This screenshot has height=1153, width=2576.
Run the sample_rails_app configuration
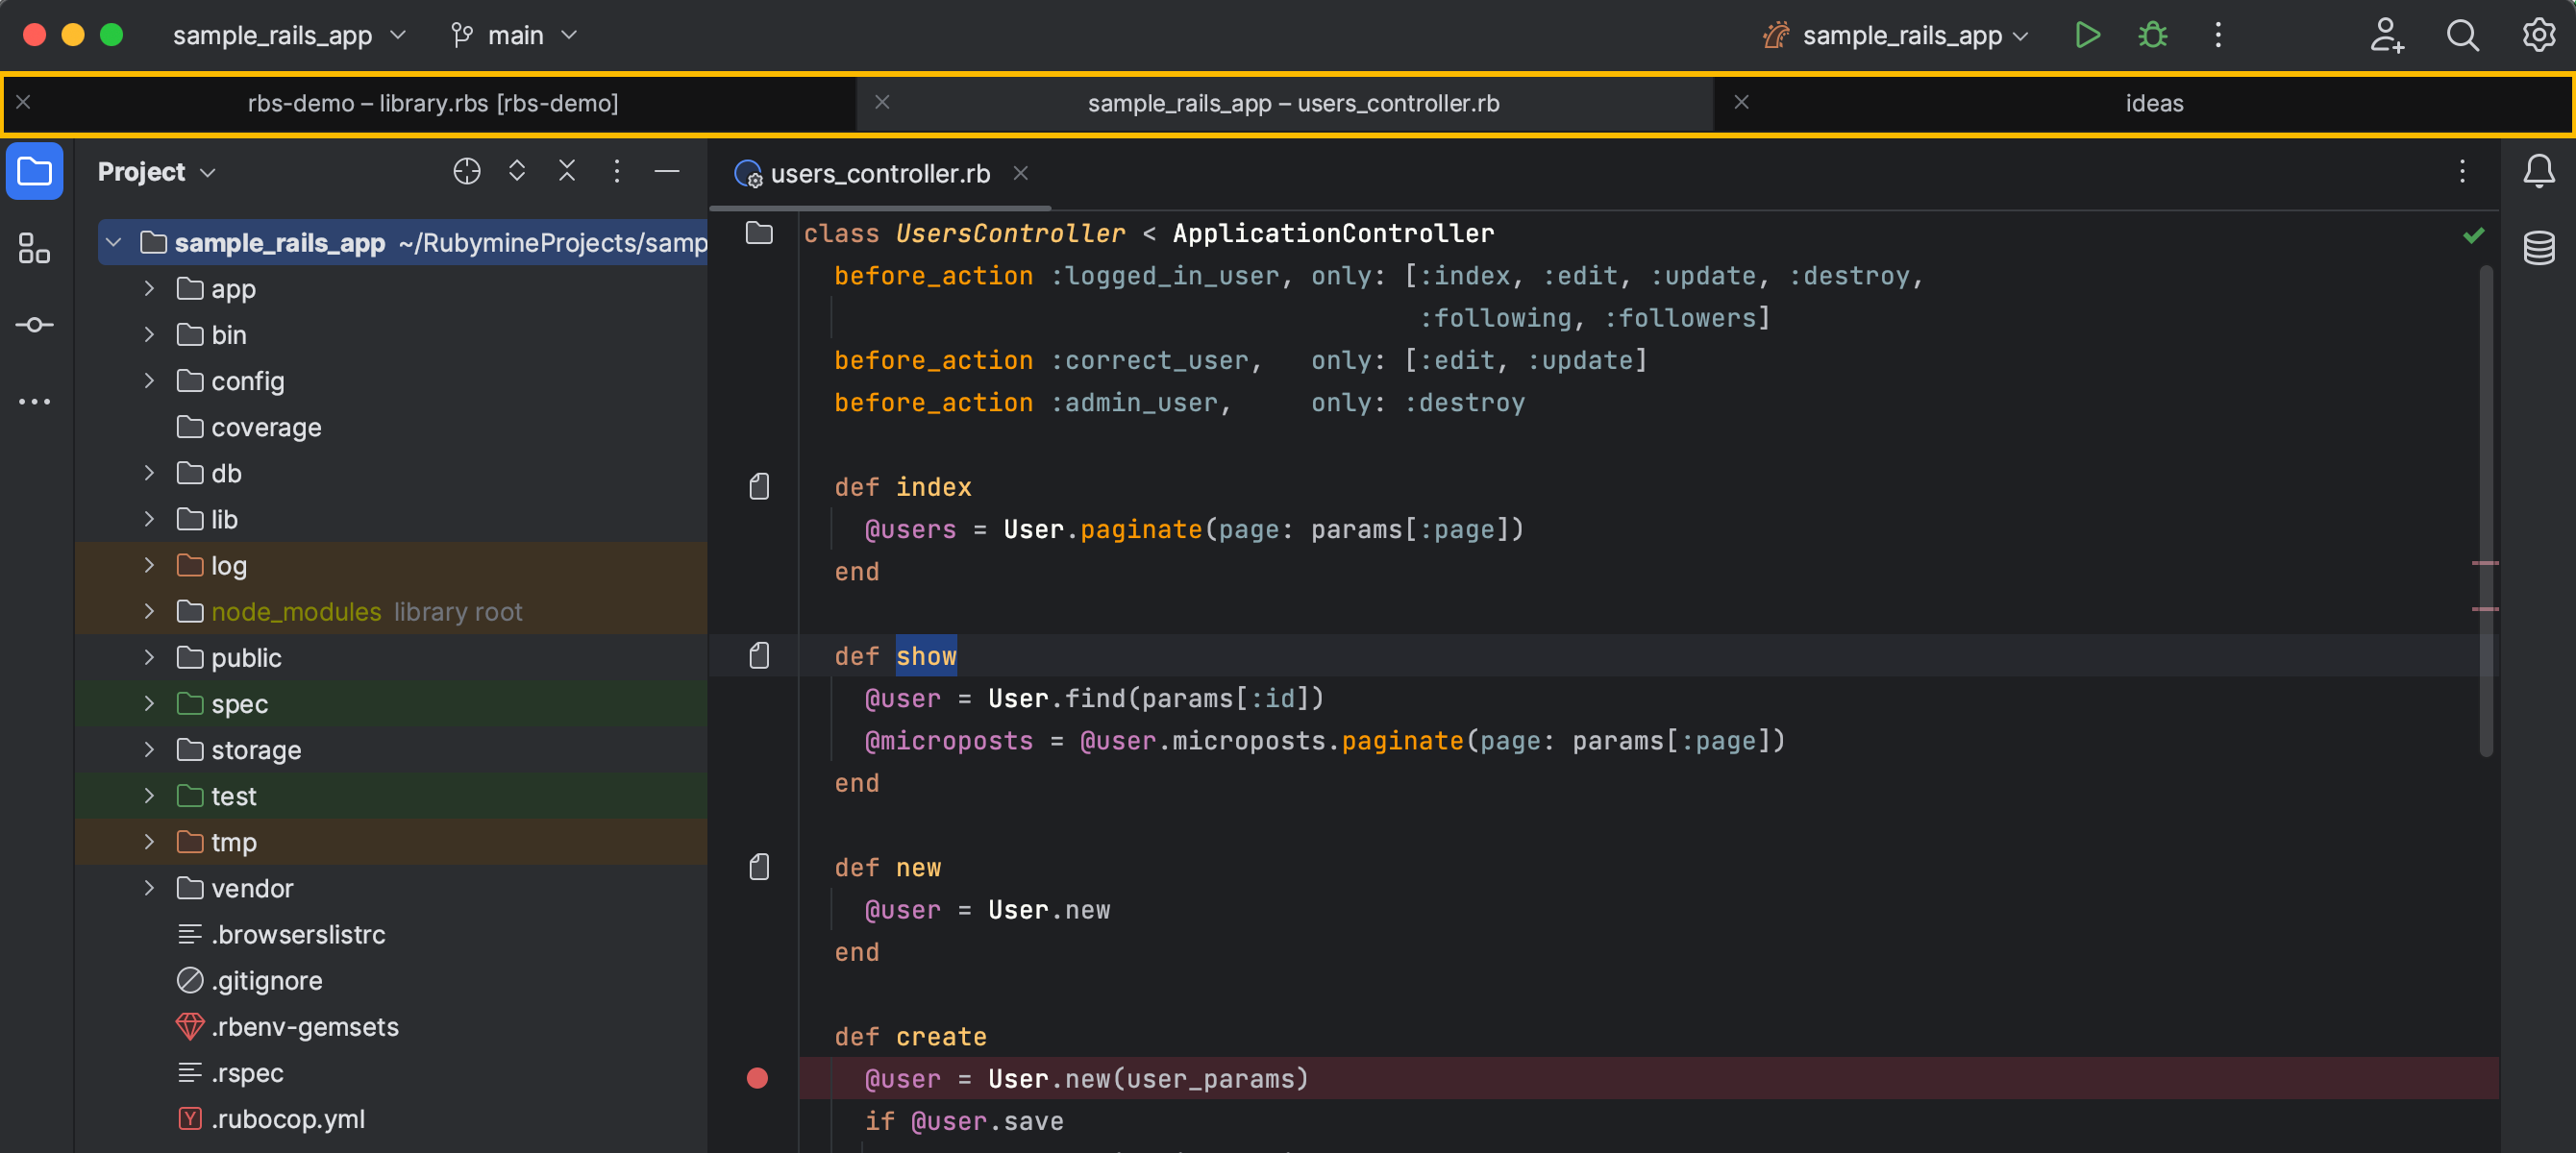(x=2086, y=35)
